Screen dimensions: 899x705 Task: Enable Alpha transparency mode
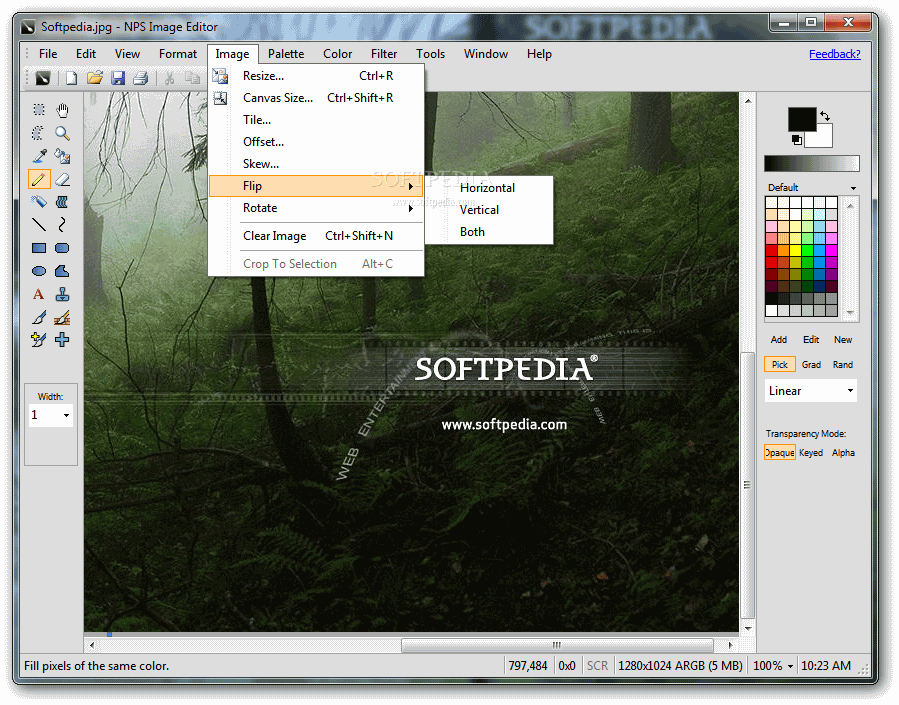(x=843, y=452)
